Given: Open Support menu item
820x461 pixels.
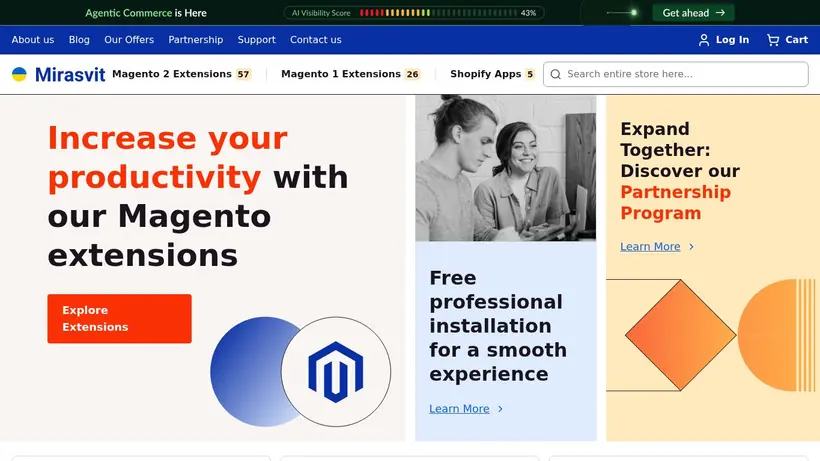Looking at the screenshot, I should 256,40.
